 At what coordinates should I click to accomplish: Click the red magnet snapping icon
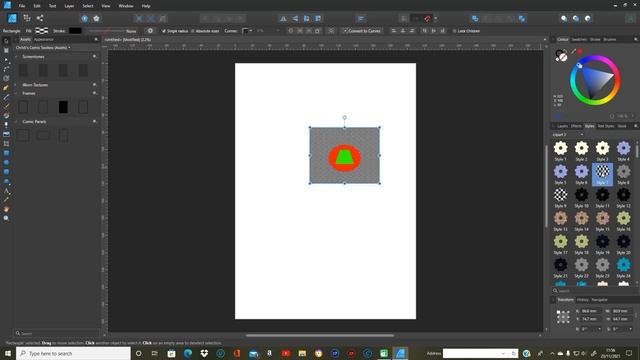click(x=427, y=18)
